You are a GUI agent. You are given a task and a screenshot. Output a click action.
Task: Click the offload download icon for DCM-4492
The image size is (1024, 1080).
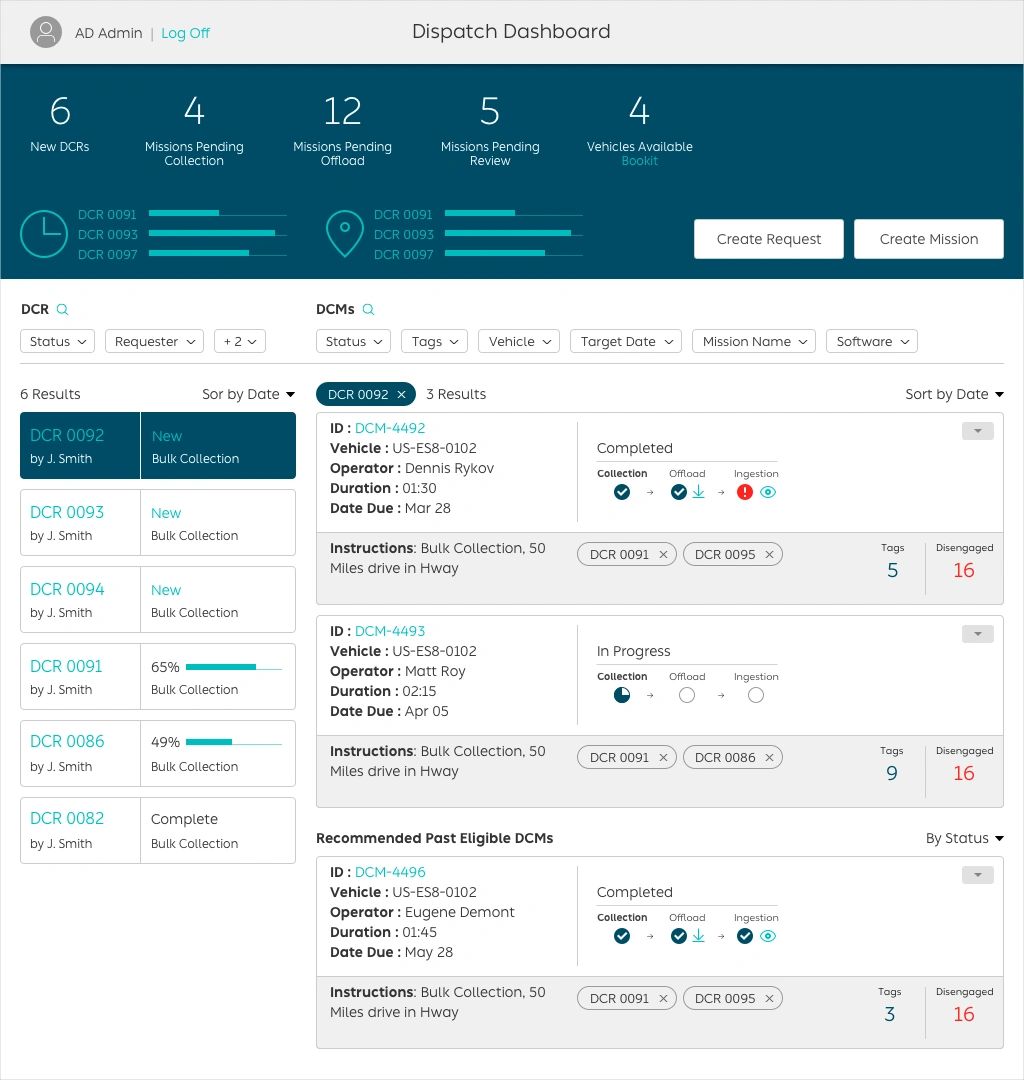[x=699, y=492]
